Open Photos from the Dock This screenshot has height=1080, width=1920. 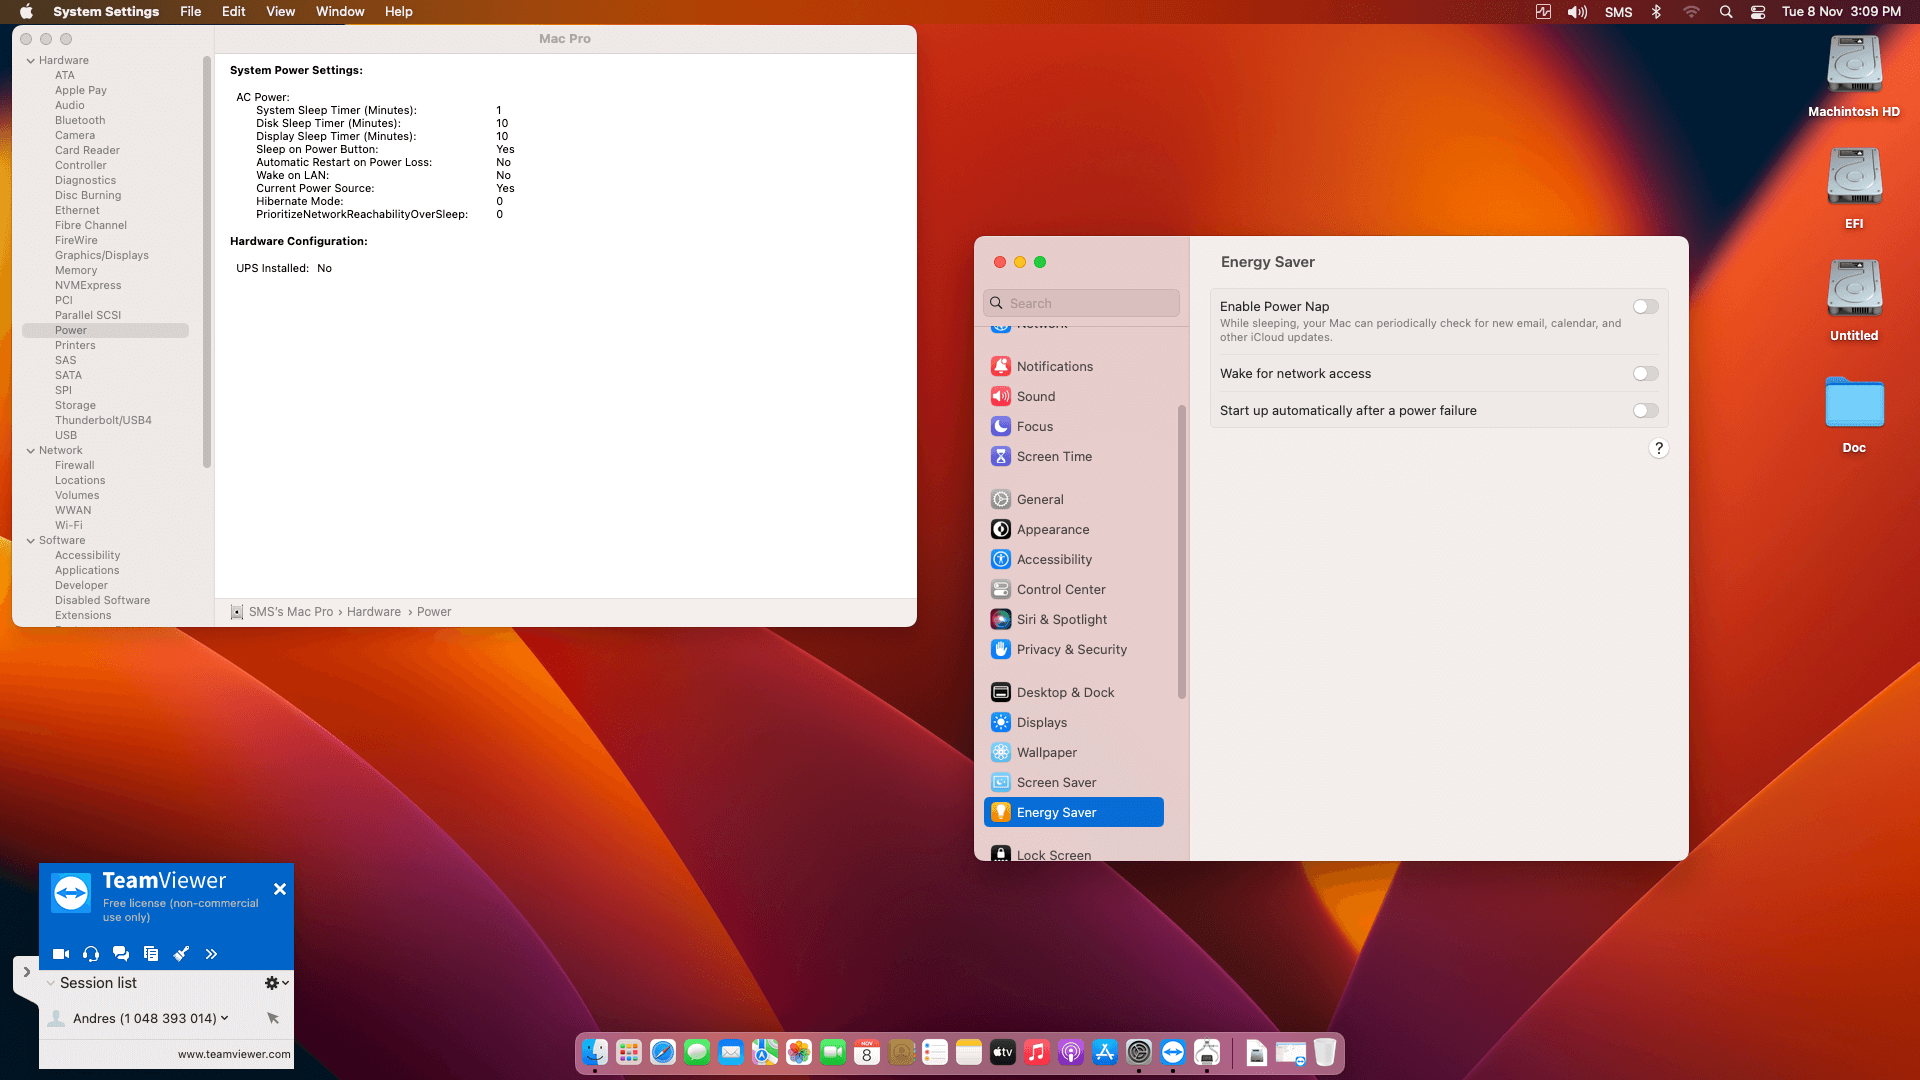pos(799,1052)
